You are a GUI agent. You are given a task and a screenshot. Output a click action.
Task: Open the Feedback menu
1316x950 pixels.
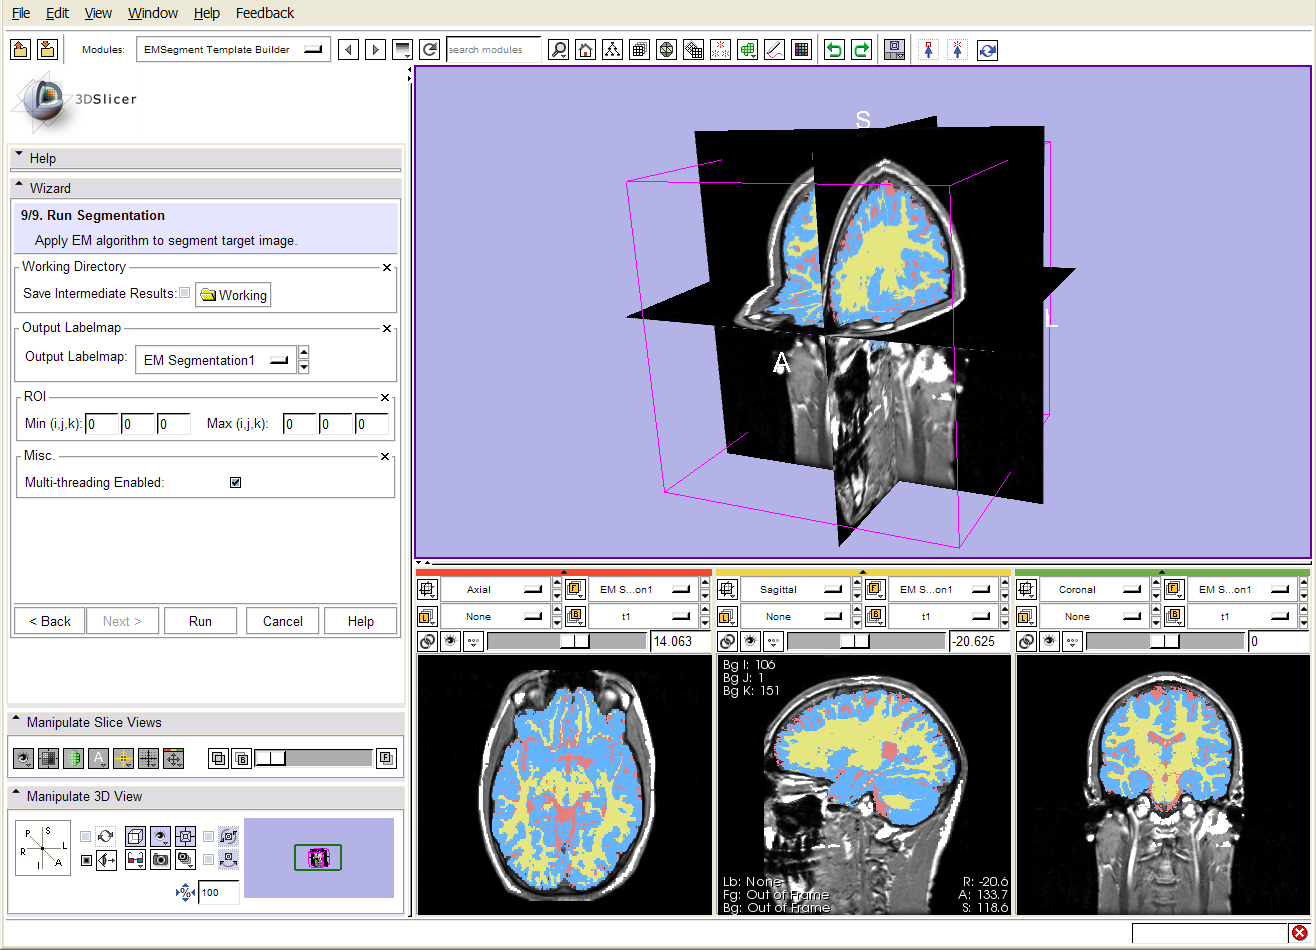point(264,13)
